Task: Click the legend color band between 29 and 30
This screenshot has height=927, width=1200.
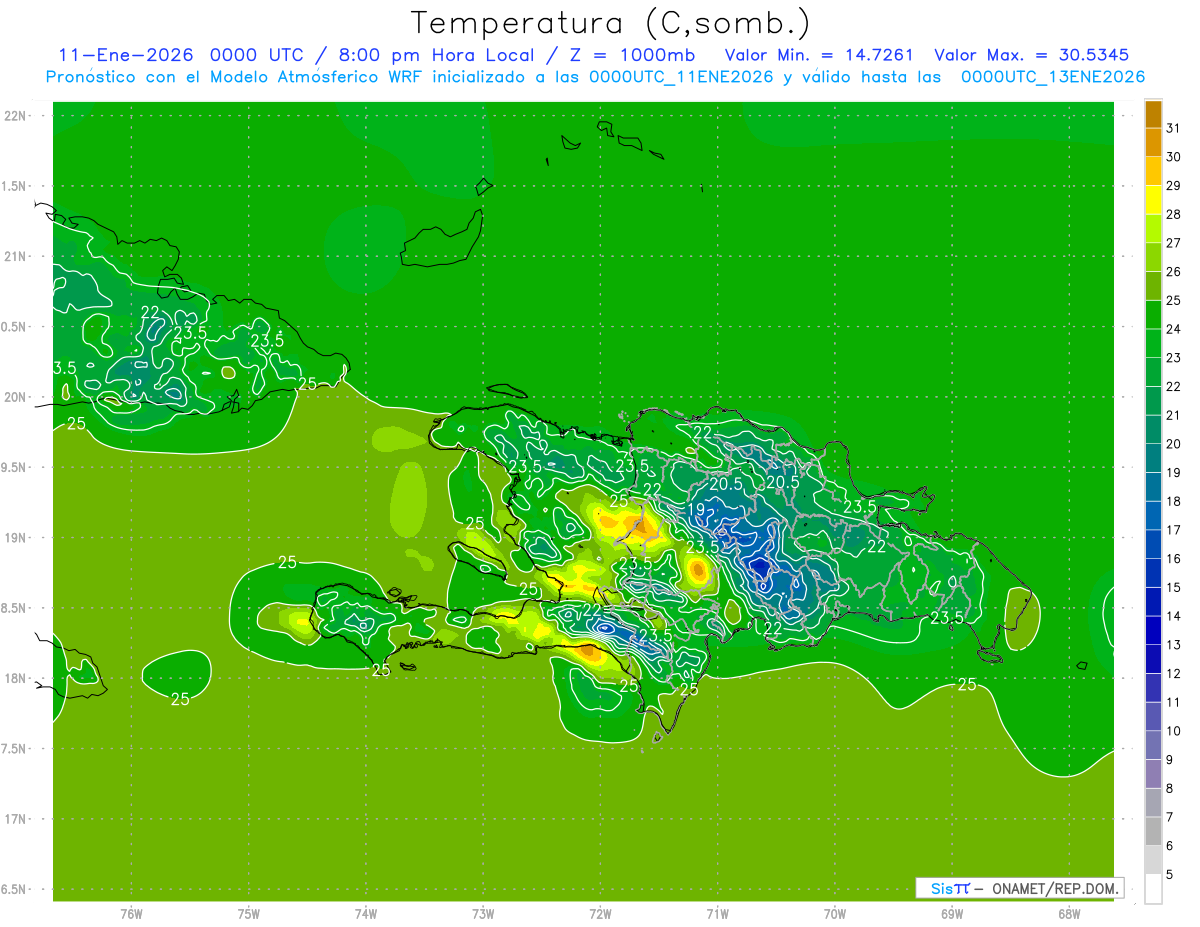Action: click(1153, 171)
